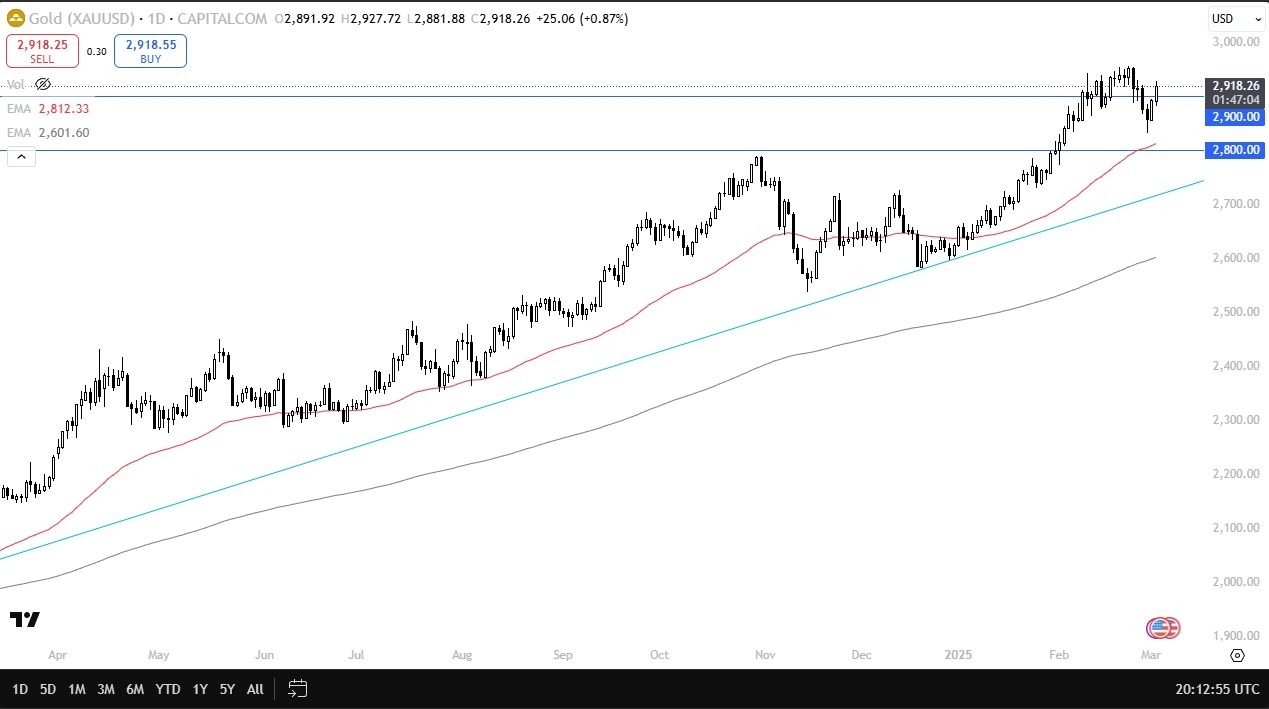Click the 2,918.26 current price label
Image resolution: width=1269 pixels, height=709 pixels.
click(1237, 86)
